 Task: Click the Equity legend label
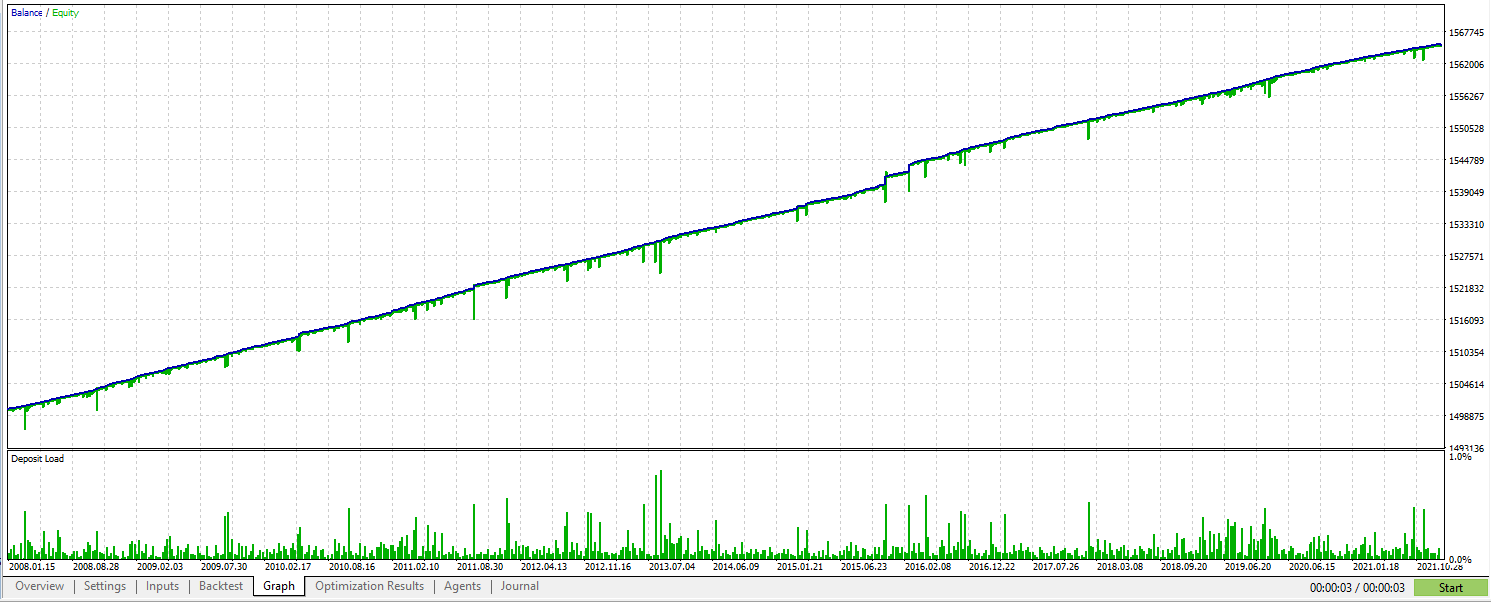point(65,13)
